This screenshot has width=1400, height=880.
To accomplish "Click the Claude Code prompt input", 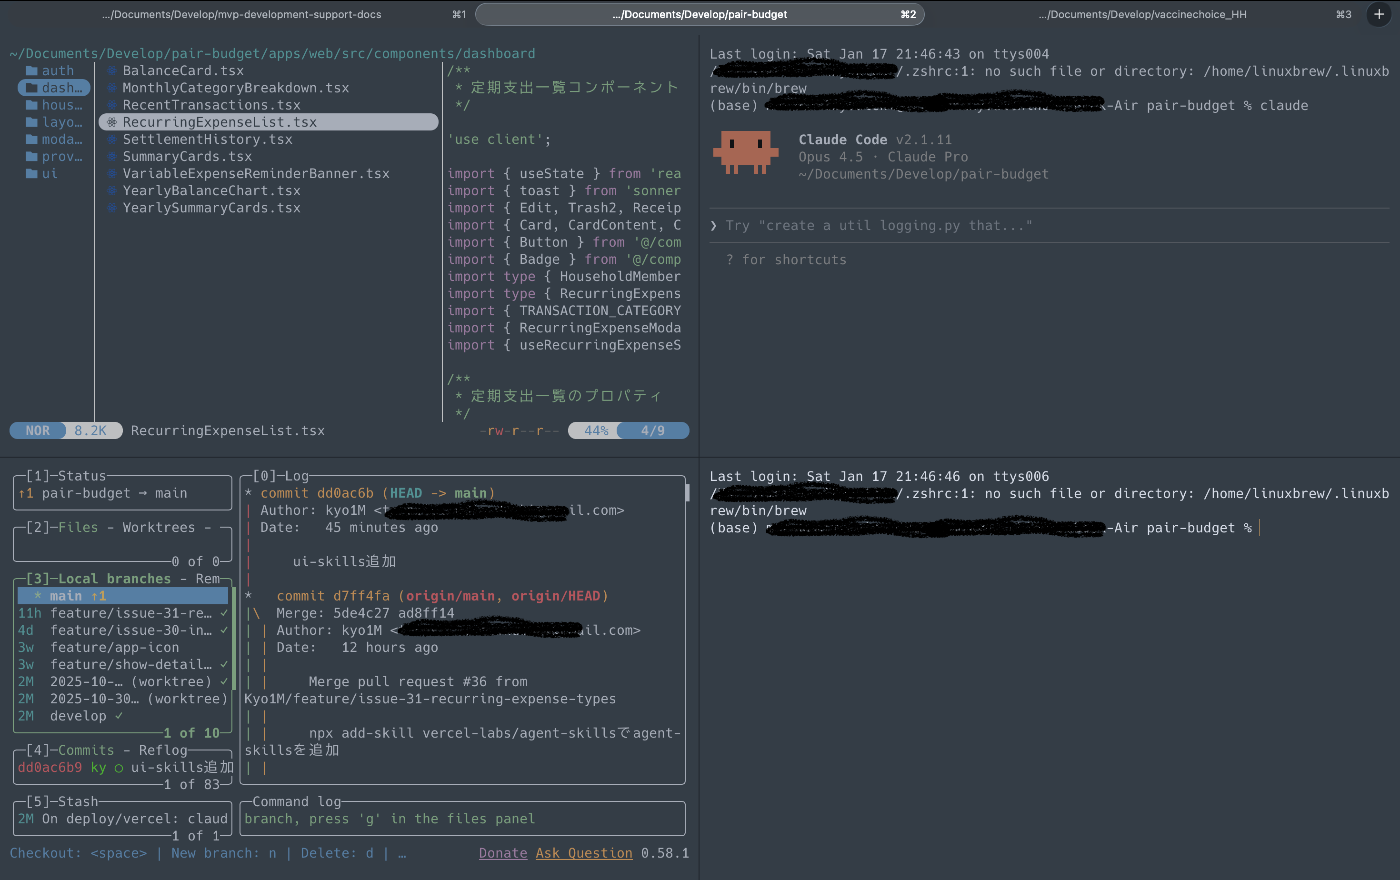I will click(x=1048, y=225).
